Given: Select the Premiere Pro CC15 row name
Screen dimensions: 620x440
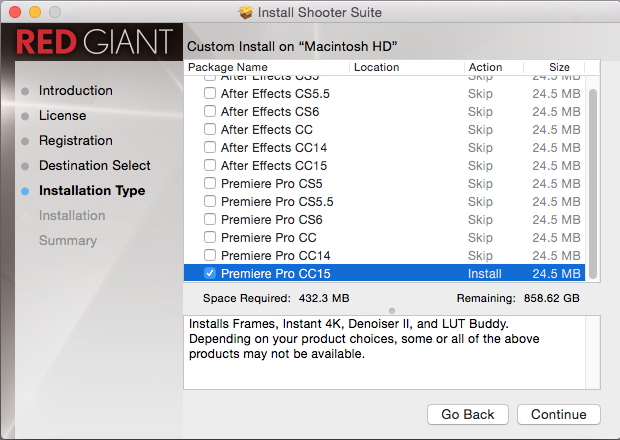Looking at the screenshot, I should [x=276, y=274].
